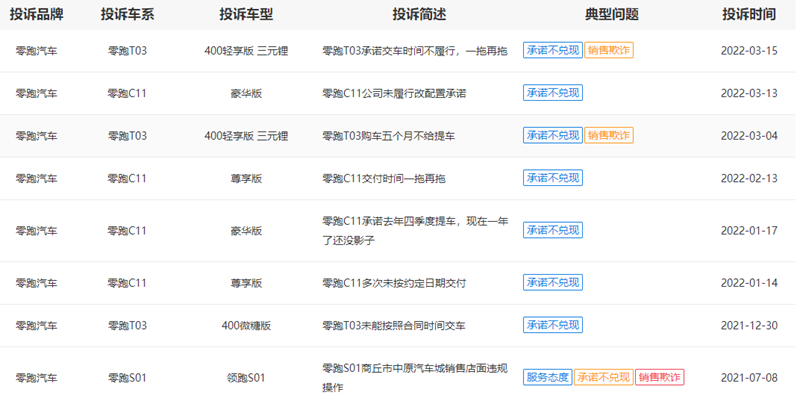Click 零跑汽车 brand in the 2022-03-15 row
This screenshot has width=800, height=404.
pyautogui.click(x=36, y=50)
